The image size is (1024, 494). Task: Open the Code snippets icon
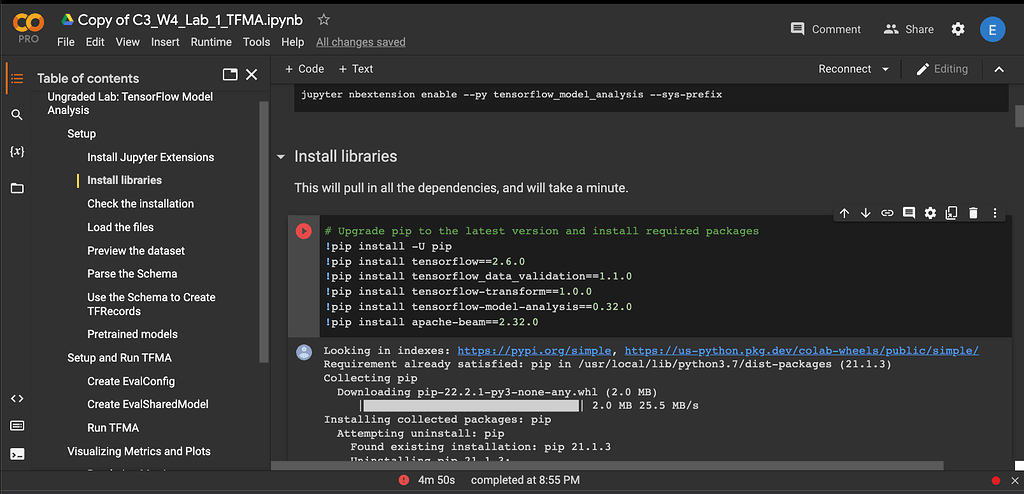click(x=17, y=398)
